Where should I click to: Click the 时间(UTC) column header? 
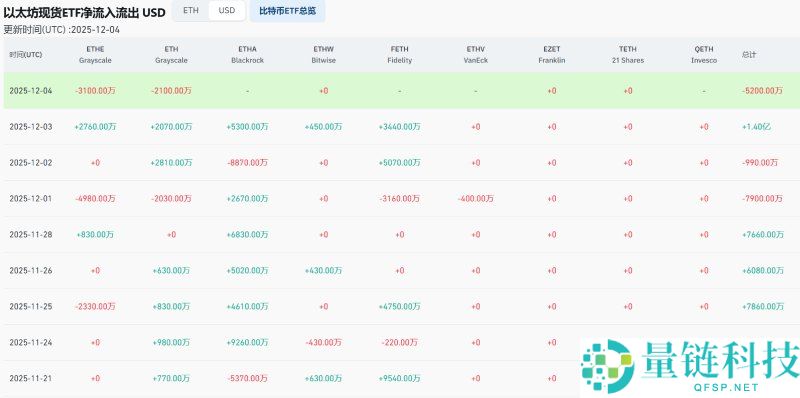click(26, 55)
